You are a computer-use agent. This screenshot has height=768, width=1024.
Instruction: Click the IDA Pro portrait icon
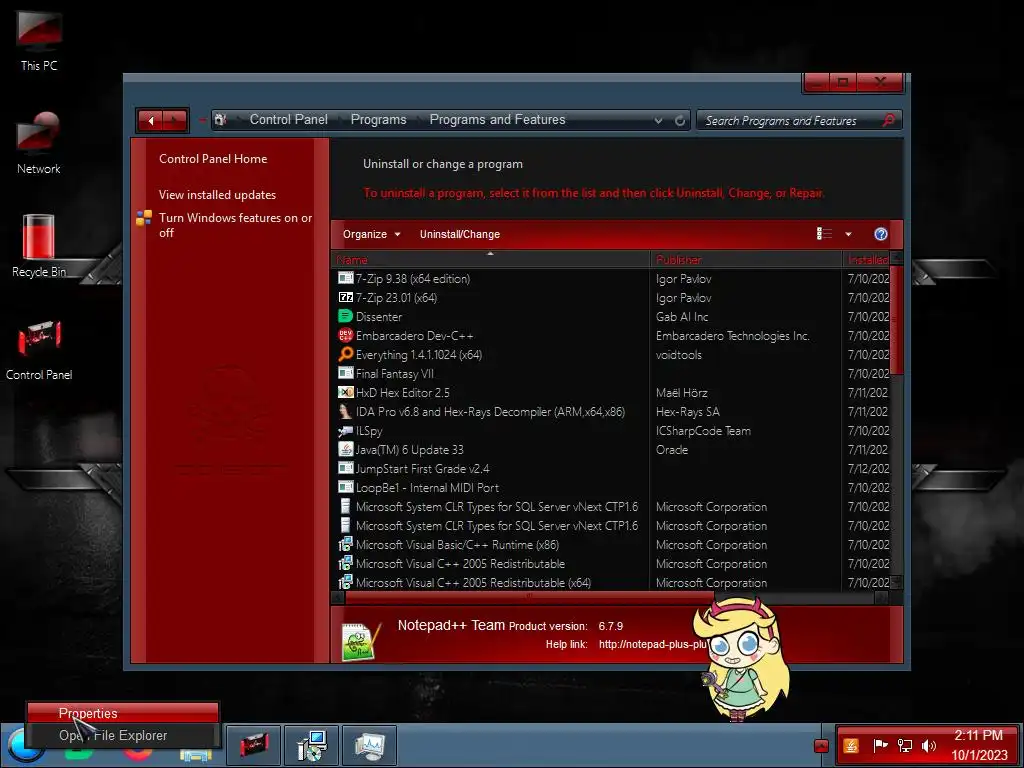(345, 411)
